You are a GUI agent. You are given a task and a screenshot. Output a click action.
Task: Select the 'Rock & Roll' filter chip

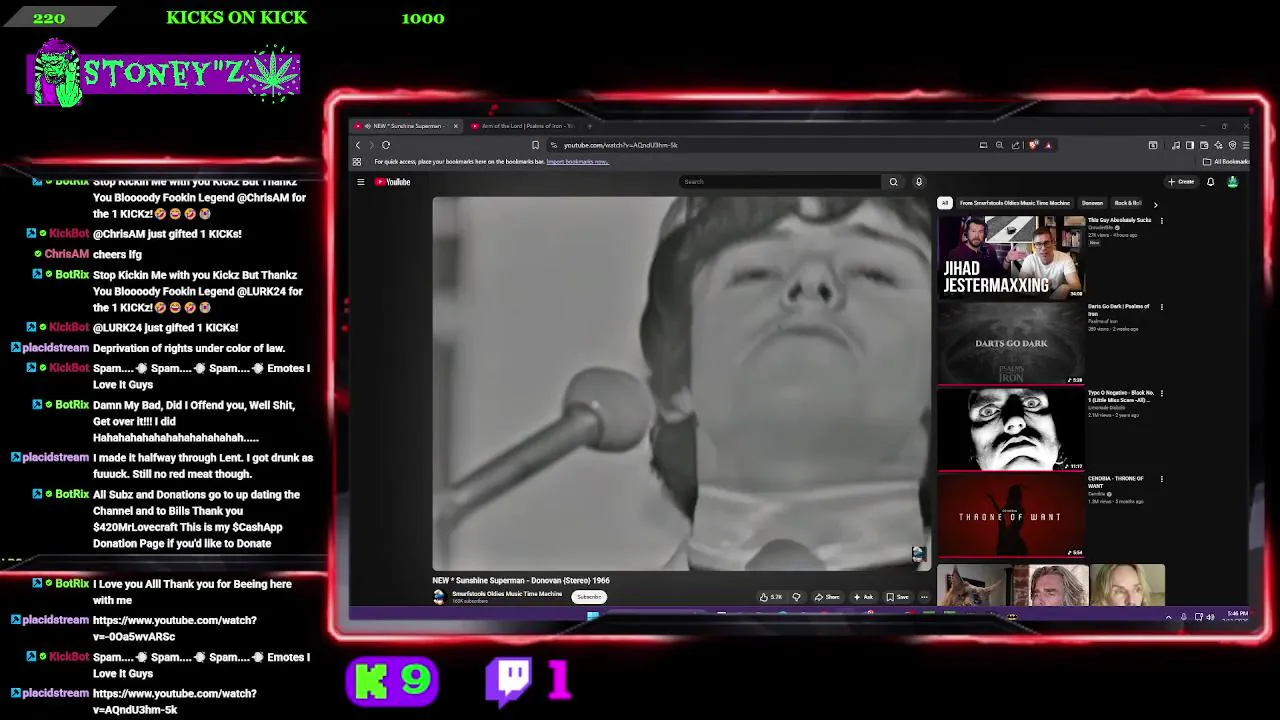1127,203
